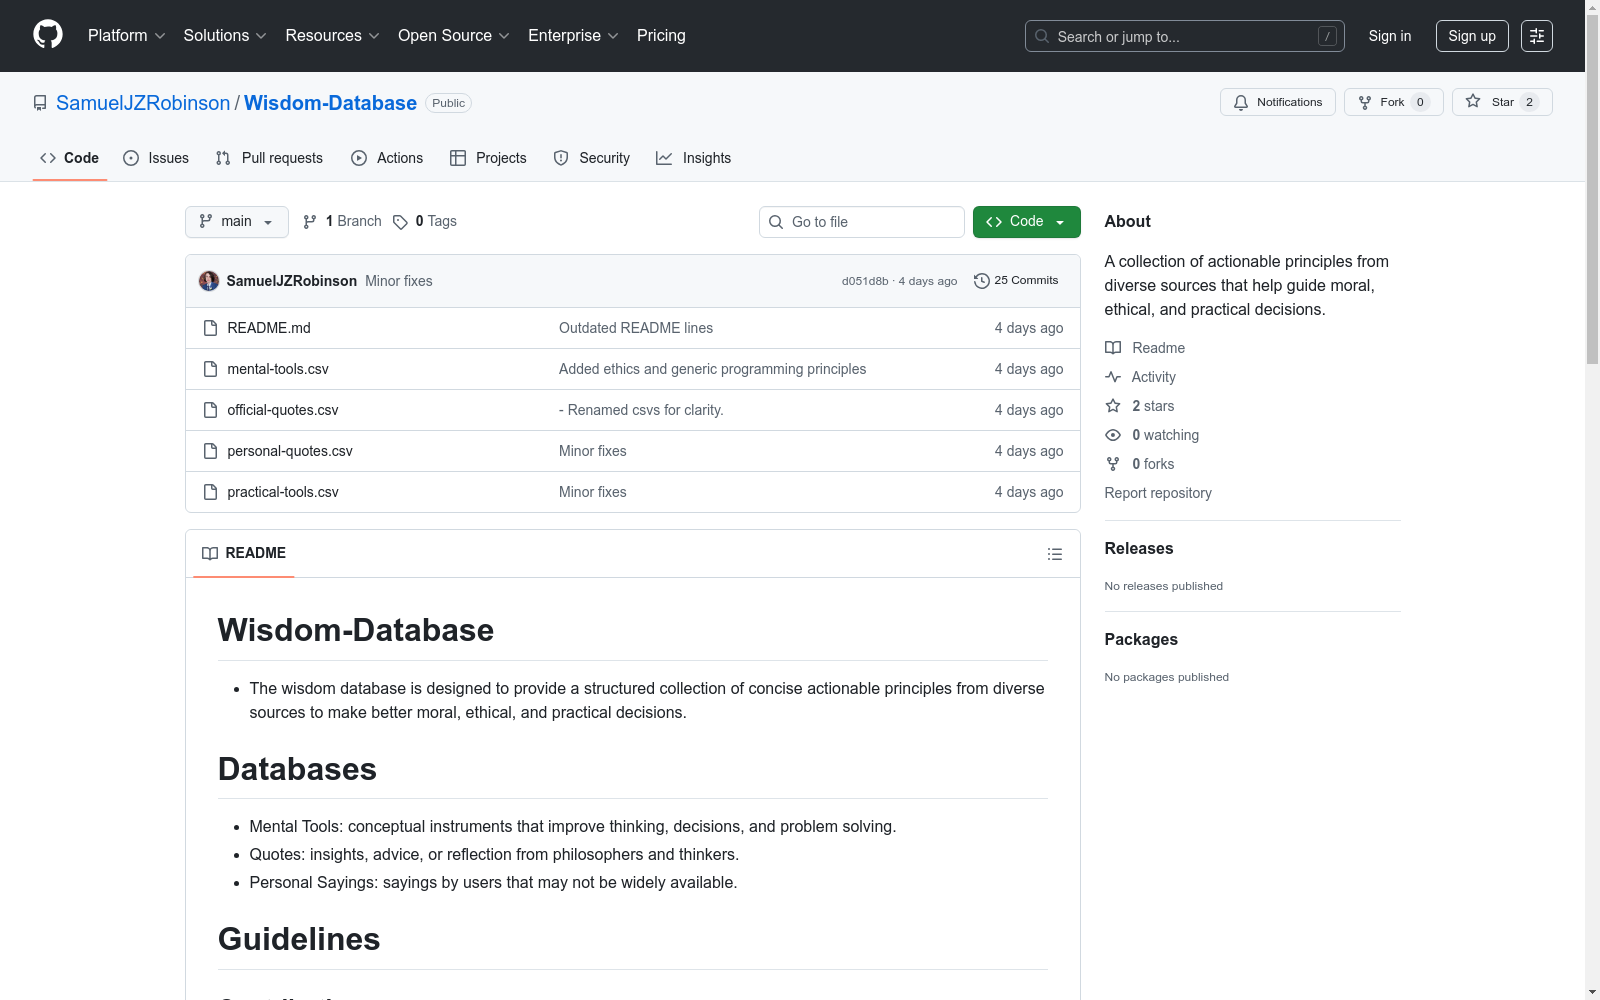
Task: Click the file icon beside mental-tools.csv
Action: click(210, 369)
